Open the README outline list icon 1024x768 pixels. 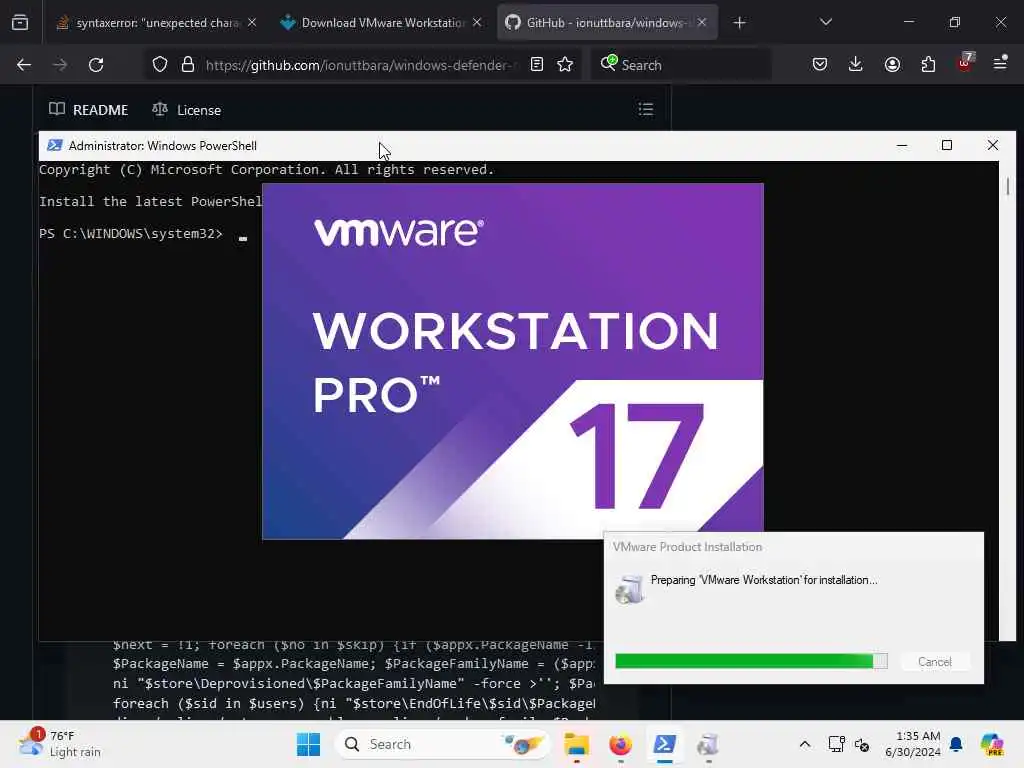pyautogui.click(x=646, y=109)
